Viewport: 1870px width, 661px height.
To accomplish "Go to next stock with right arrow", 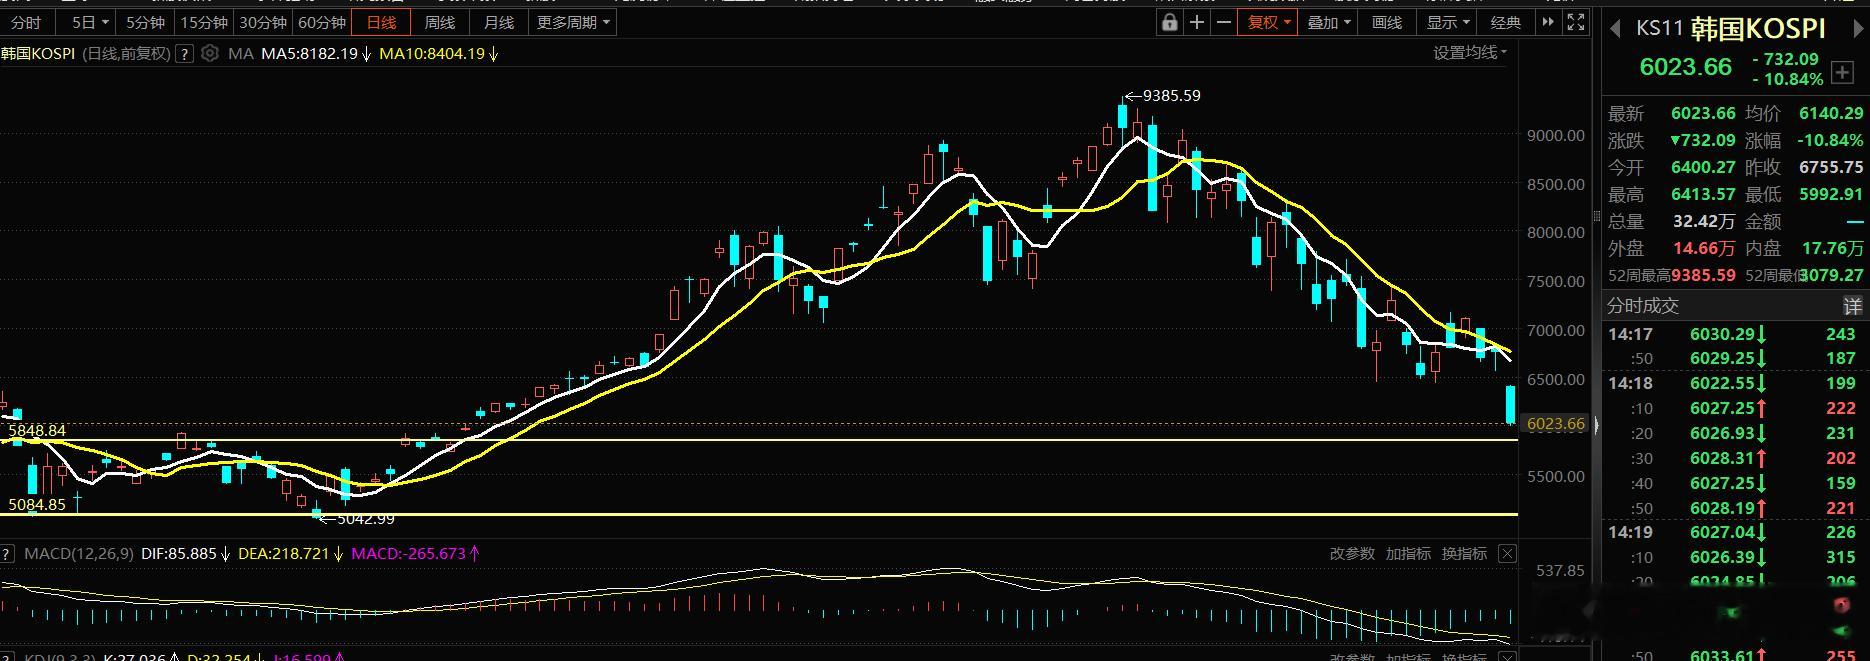I will [1861, 29].
